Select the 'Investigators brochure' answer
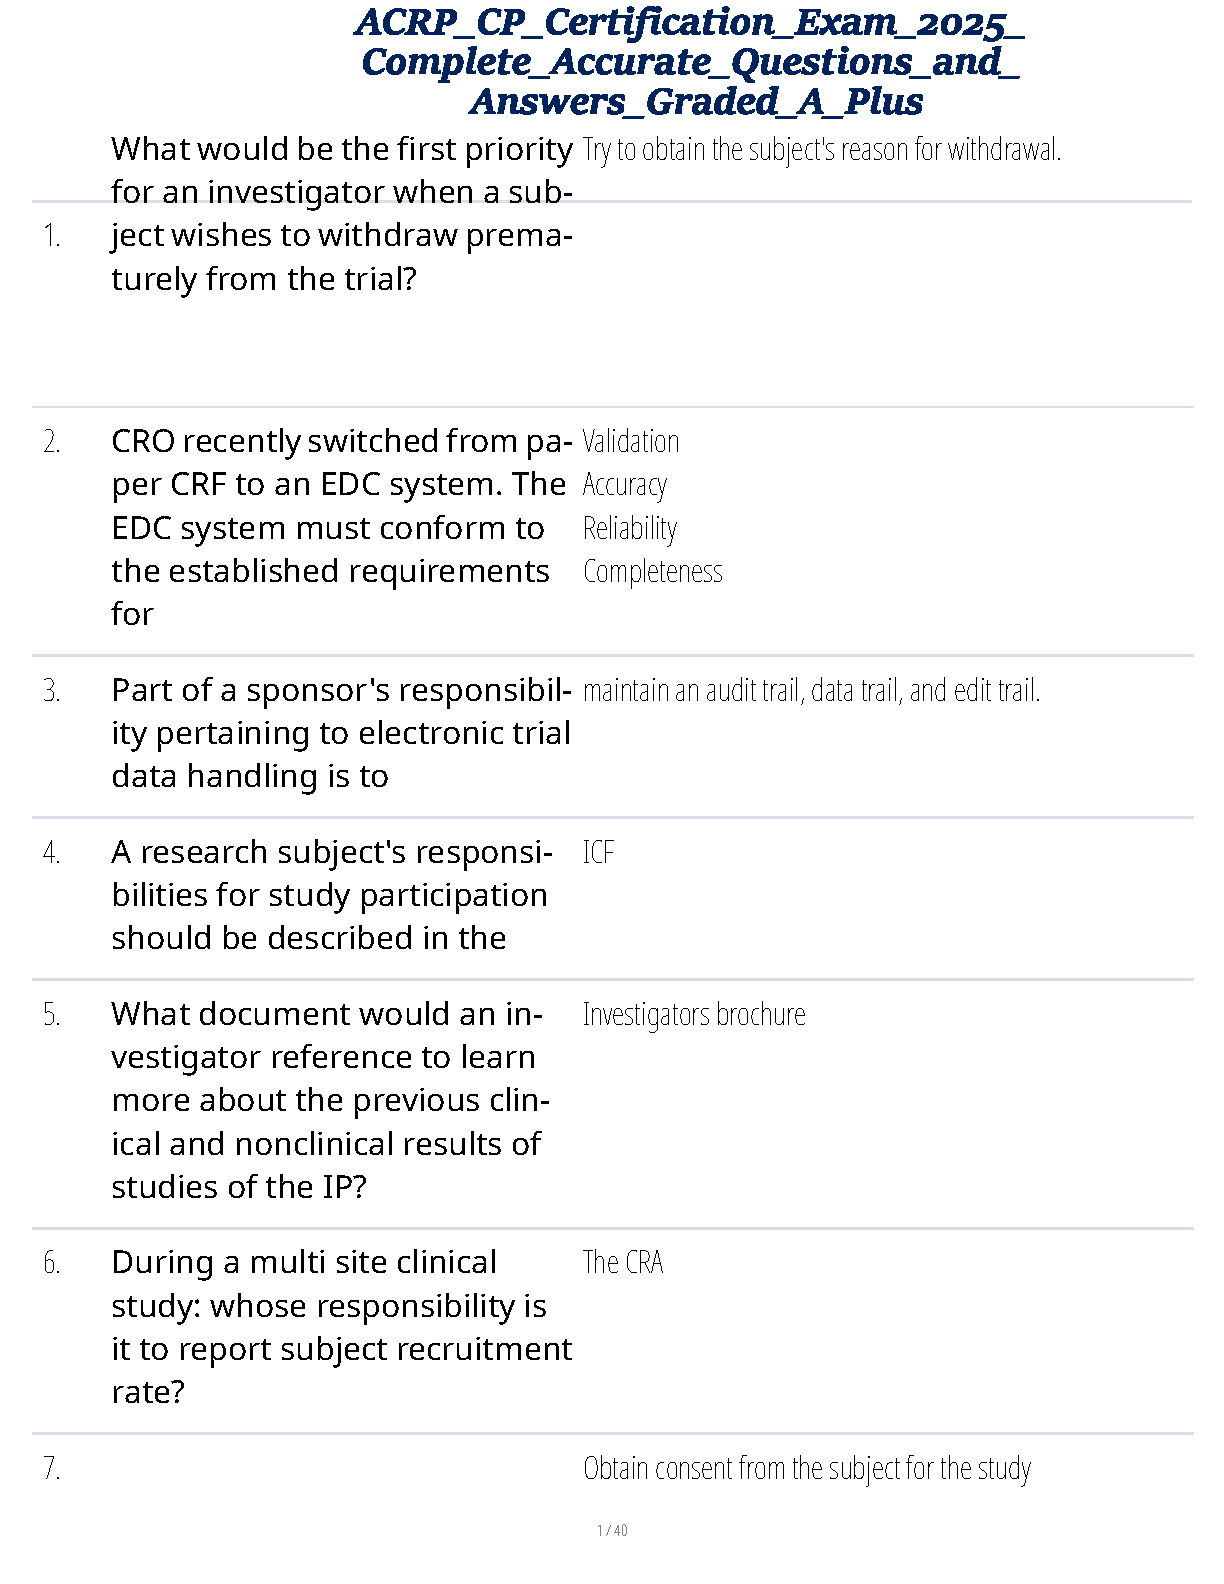 (694, 1014)
